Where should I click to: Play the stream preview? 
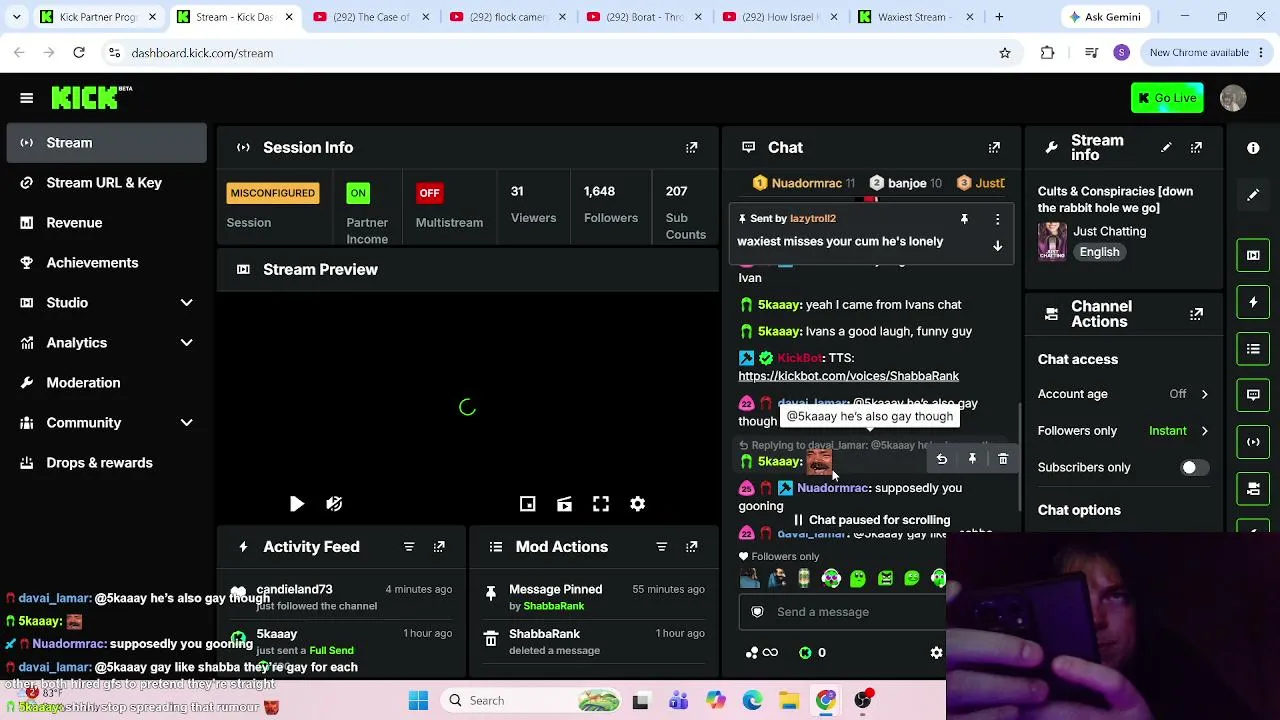297,504
